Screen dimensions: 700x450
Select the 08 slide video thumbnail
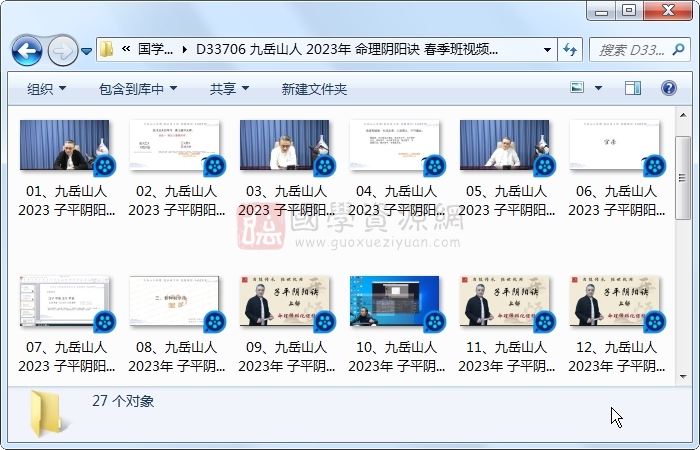(174, 301)
